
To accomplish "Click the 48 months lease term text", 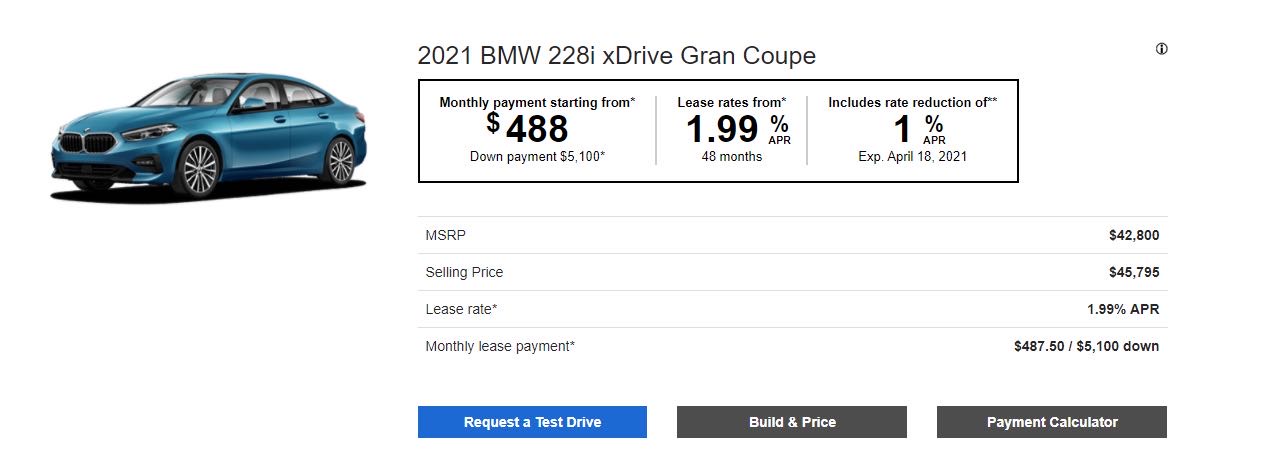I will (731, 157).
